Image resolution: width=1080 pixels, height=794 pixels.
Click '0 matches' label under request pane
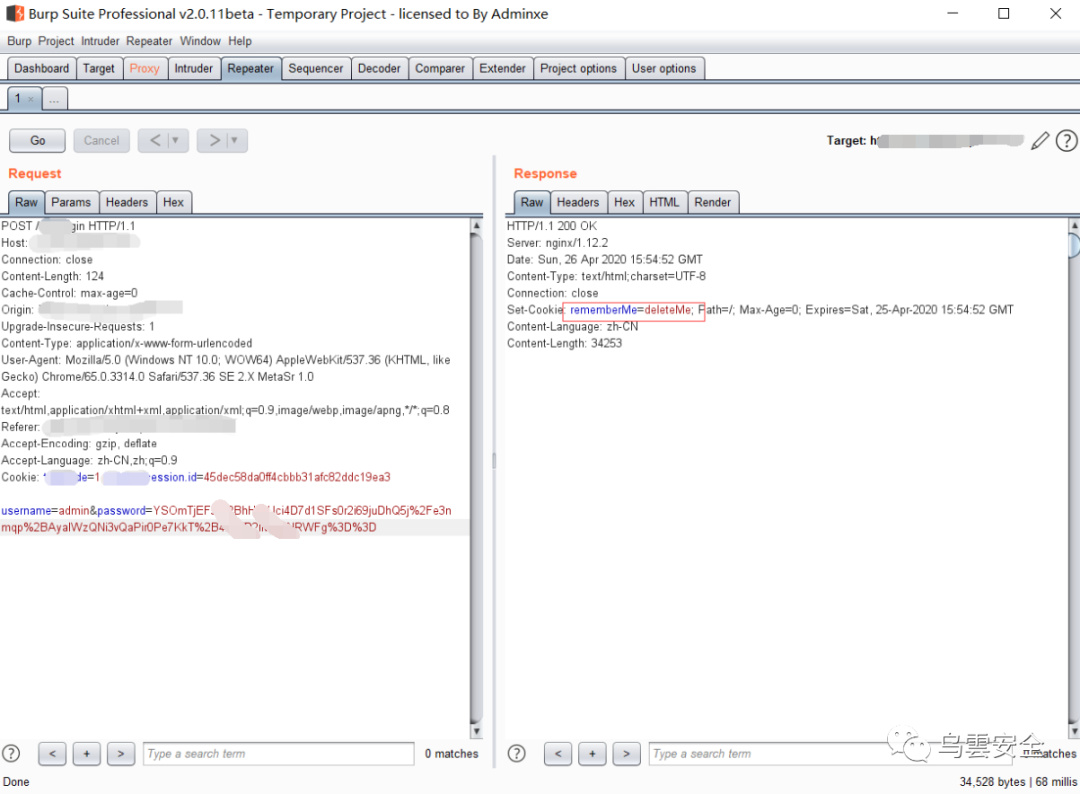coord(451,754)
